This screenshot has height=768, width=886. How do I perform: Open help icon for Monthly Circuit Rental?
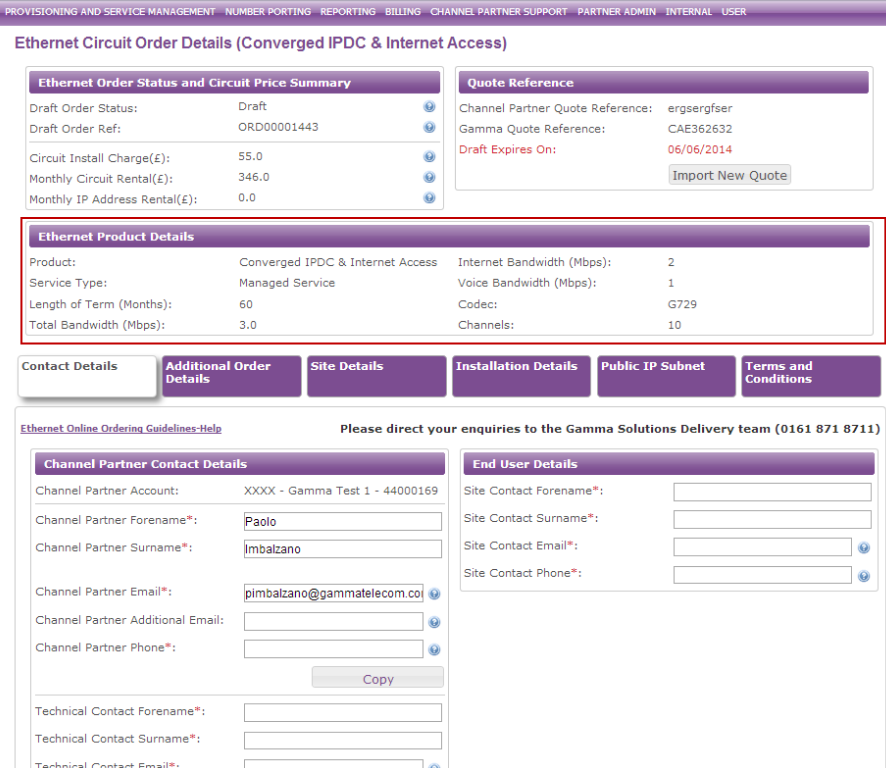point(429,177)
